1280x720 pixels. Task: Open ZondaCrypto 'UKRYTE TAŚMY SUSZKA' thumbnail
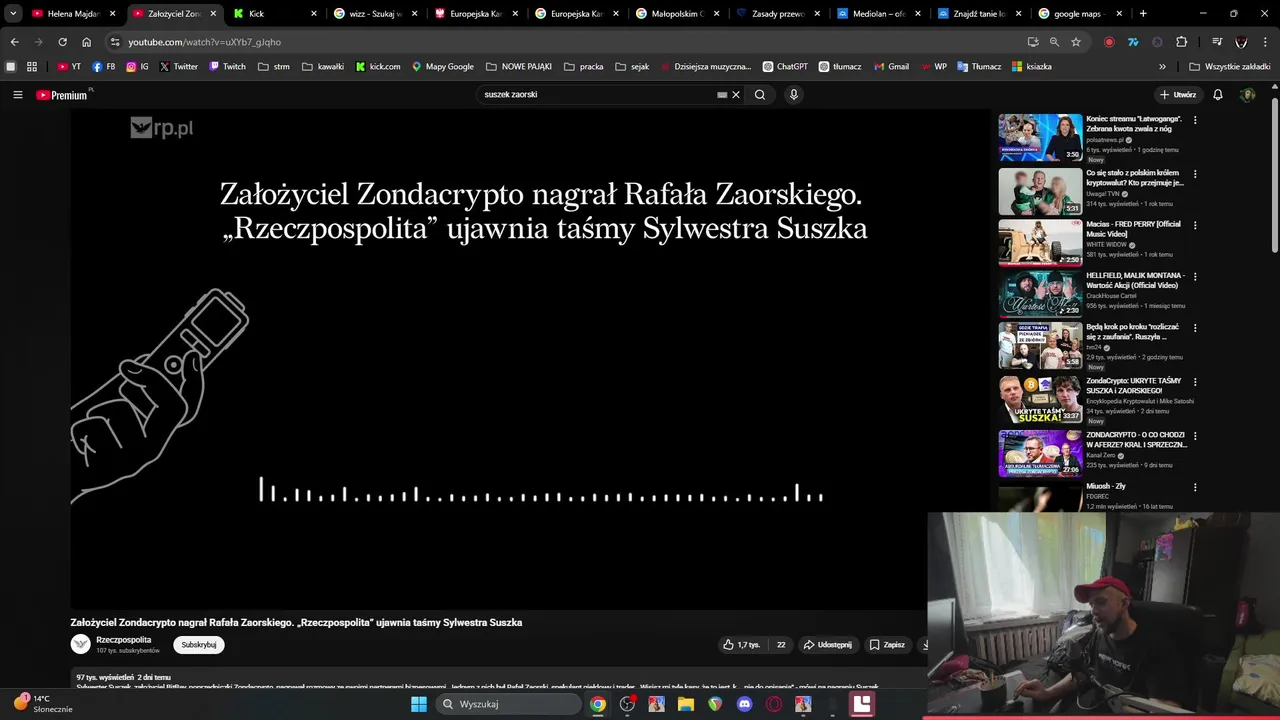[1040, 399]
